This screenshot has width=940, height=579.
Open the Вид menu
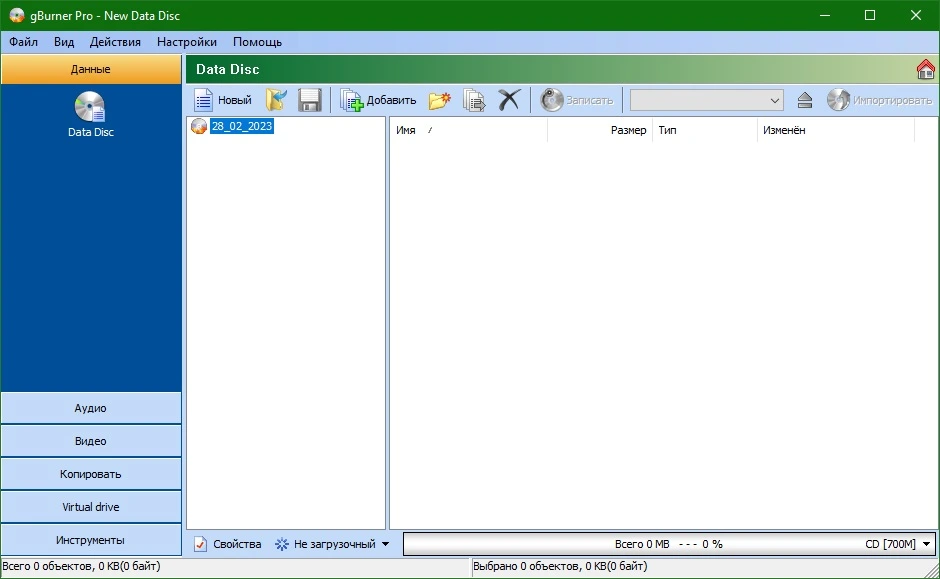click(64, 42)
